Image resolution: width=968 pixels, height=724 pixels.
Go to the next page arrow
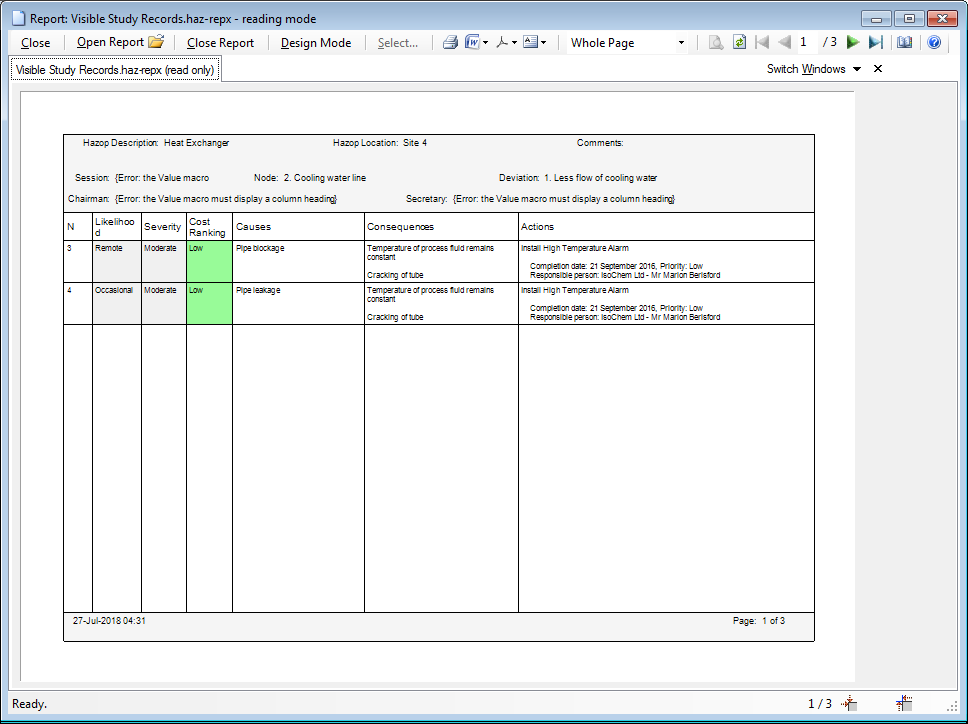tap(853, 43)
